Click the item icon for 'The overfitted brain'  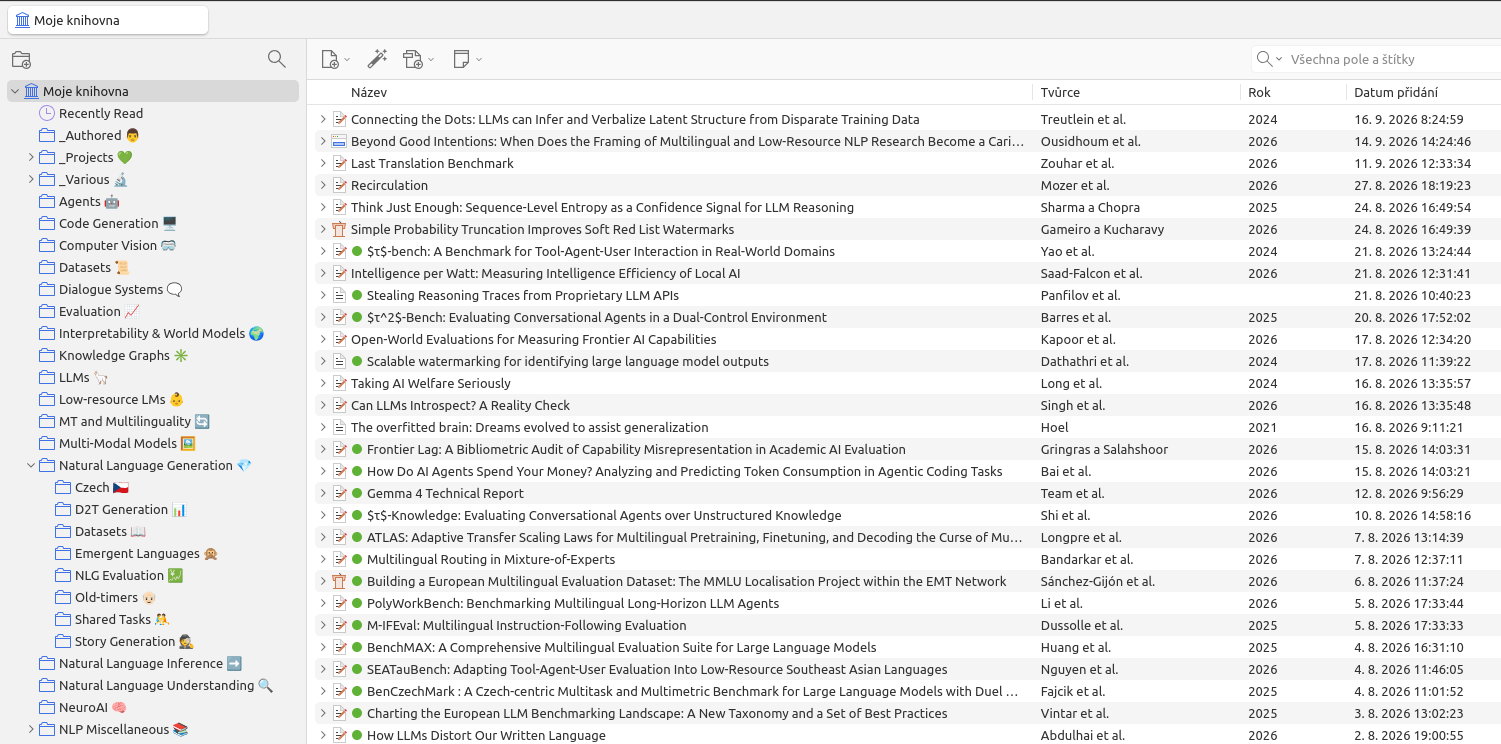[339, 427]
